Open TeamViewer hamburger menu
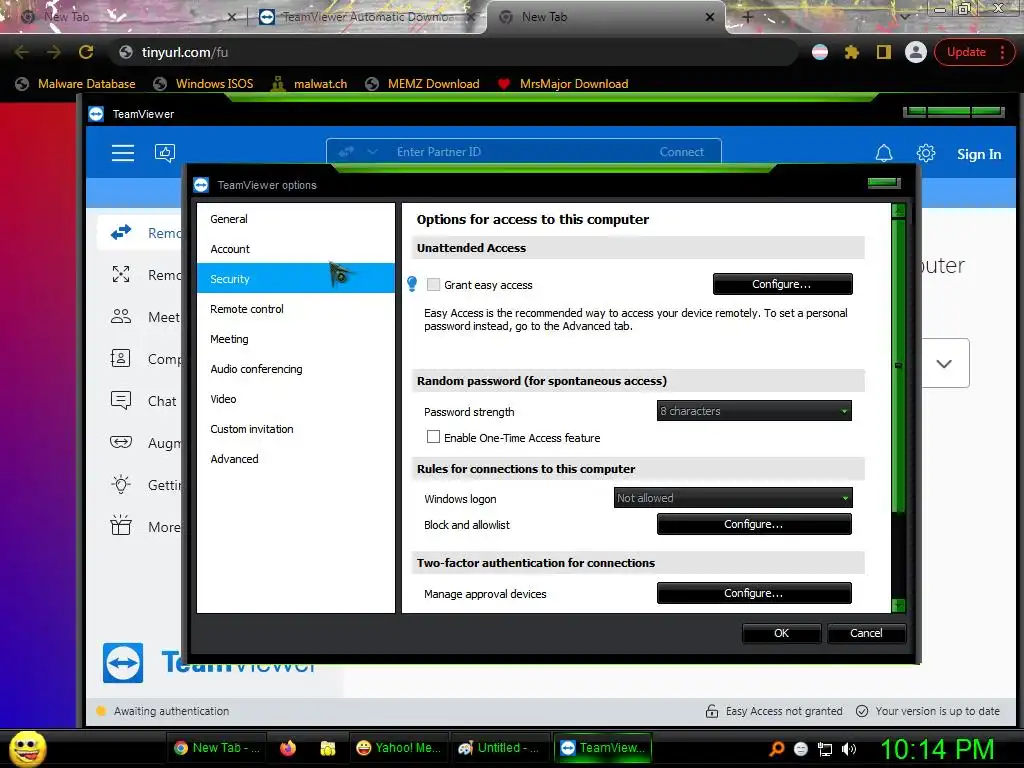Image resolution: width=1024 pixels, height=768 pixels. tap(123, 153)
